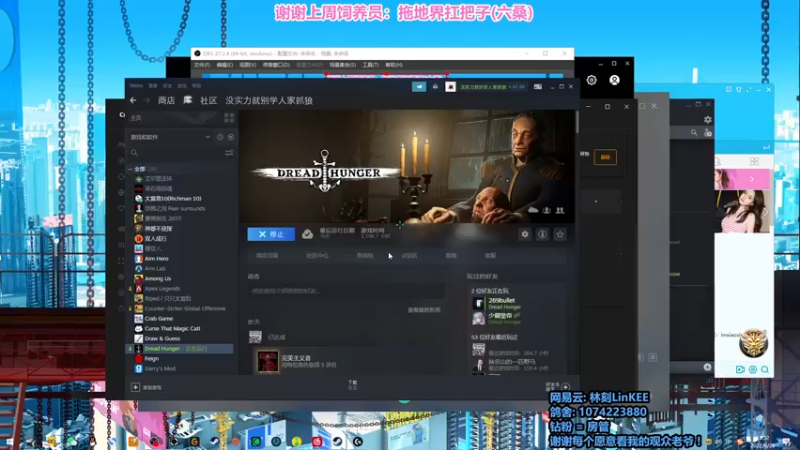Screen dimensions: 800x450
Task: Select Feign in library list
Action: tap(152, 359)
